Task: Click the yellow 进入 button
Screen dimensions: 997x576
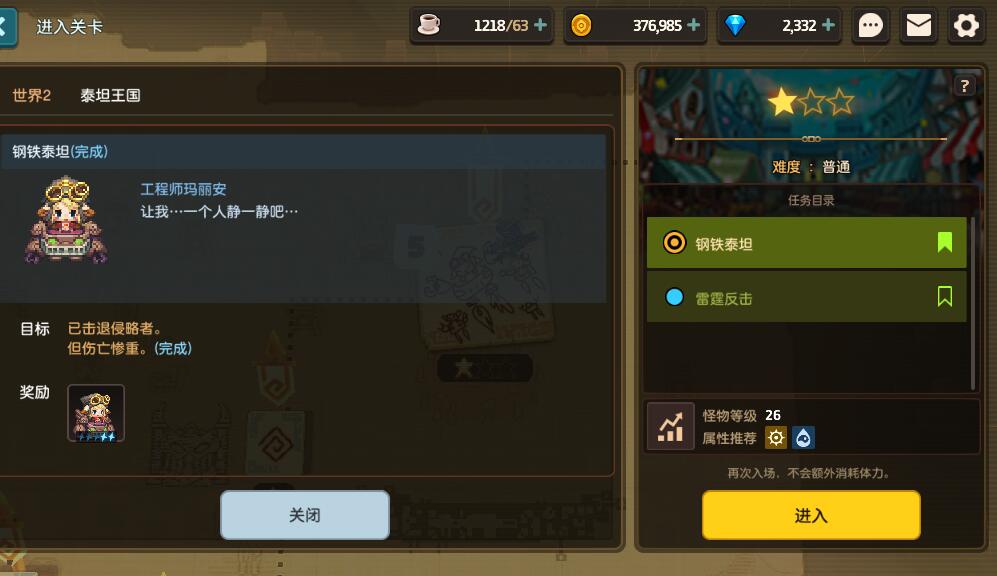Action: (811, 515)
